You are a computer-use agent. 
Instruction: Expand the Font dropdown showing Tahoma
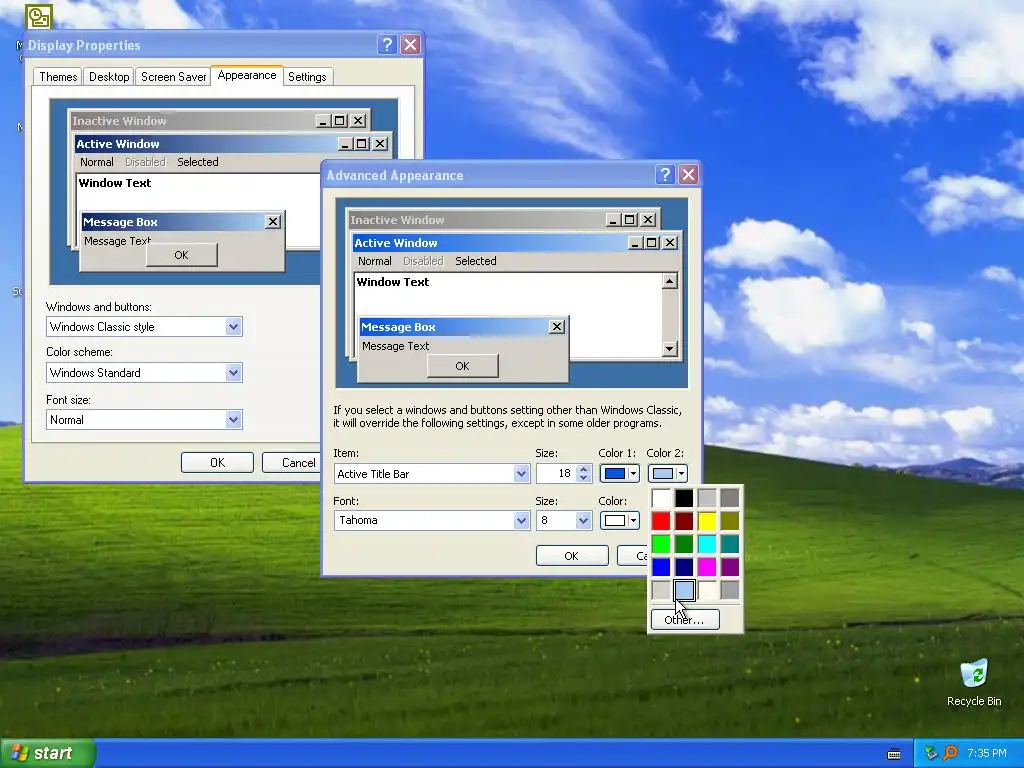[521, 520]
